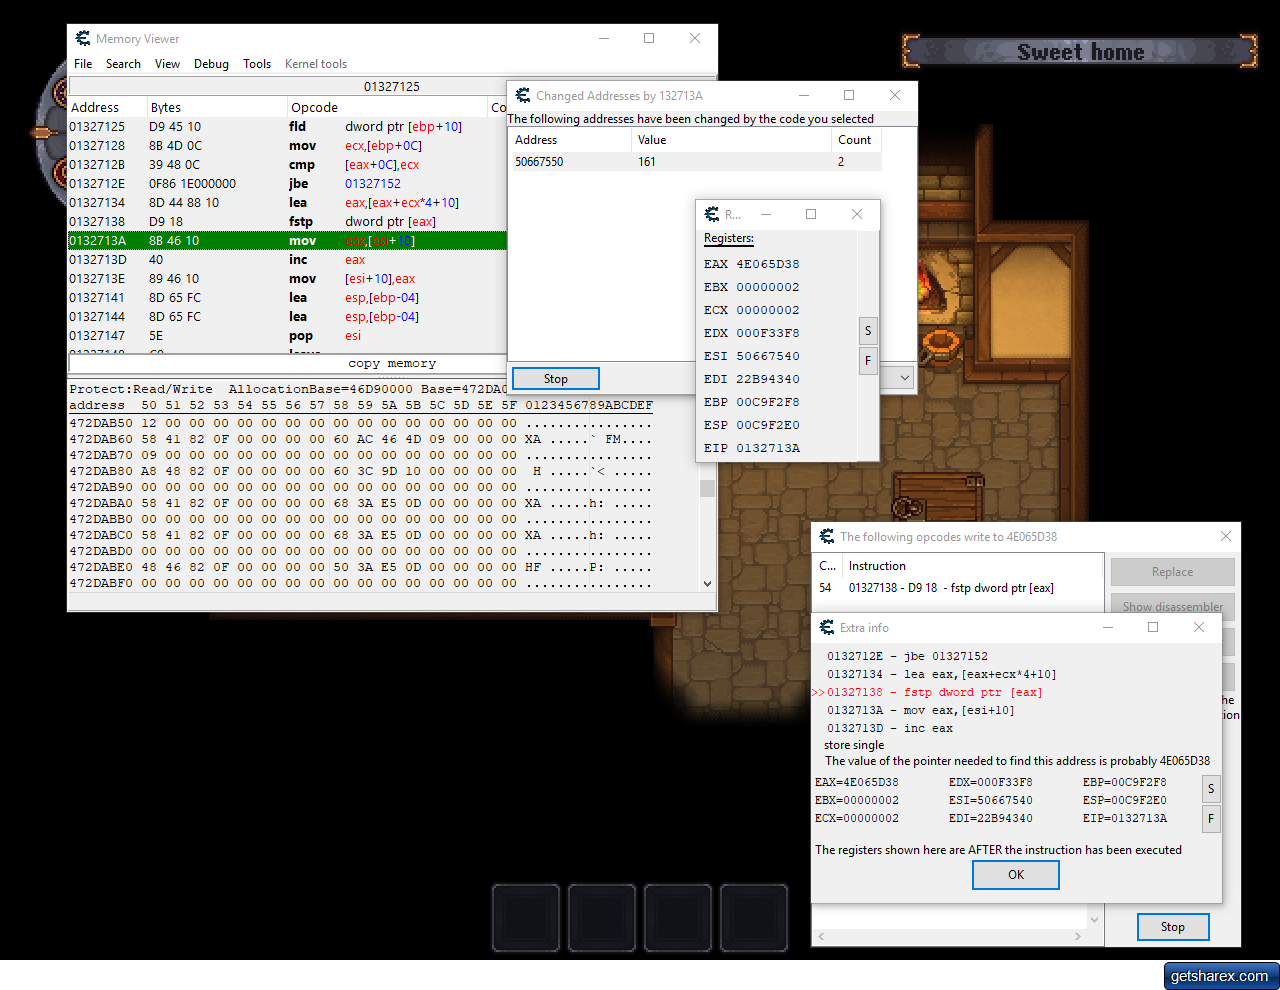The width and height of the screenshot is (1280, 990).
Task: Toggle the F button in the Extra info window
Action: (x=1211, y=819)
